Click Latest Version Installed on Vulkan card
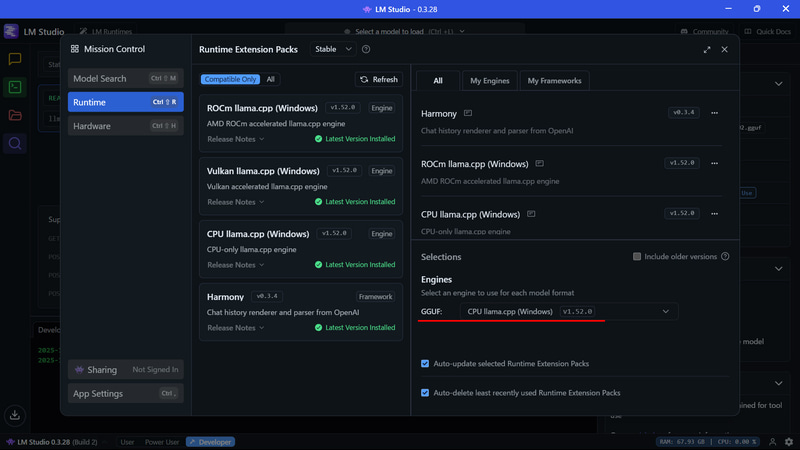Image resolution: width=800 pixels, height=450 pixels. (x=355, y=202)
